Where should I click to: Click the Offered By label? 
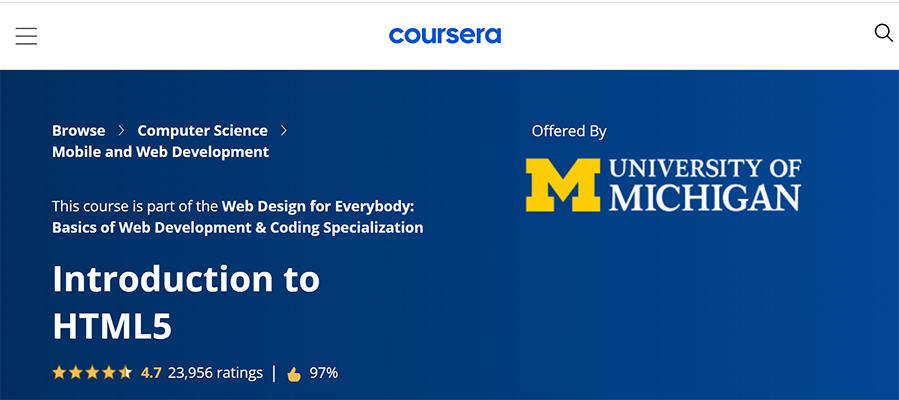pos(569,131)
